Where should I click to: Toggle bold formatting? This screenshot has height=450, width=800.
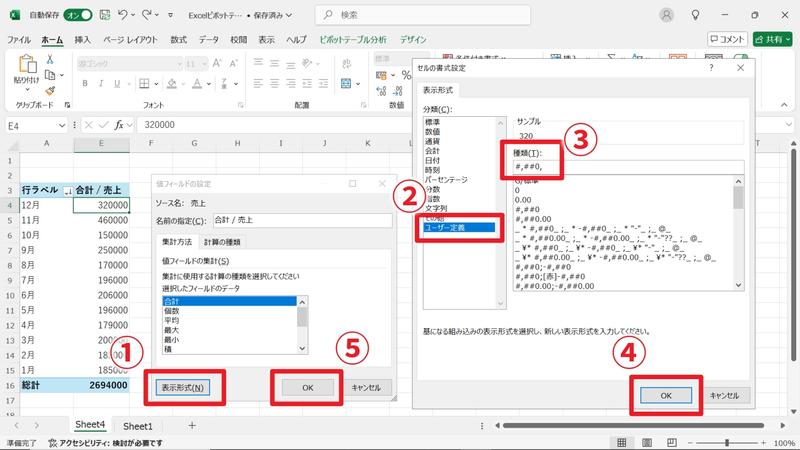point(85,83)
